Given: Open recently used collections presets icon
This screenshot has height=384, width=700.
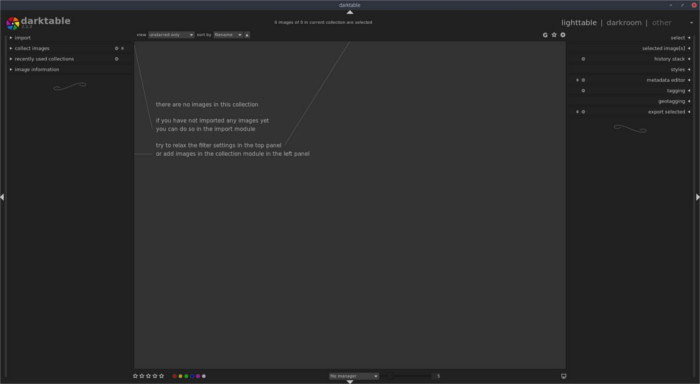Looking at the screenshot, I should pos(117,59).
